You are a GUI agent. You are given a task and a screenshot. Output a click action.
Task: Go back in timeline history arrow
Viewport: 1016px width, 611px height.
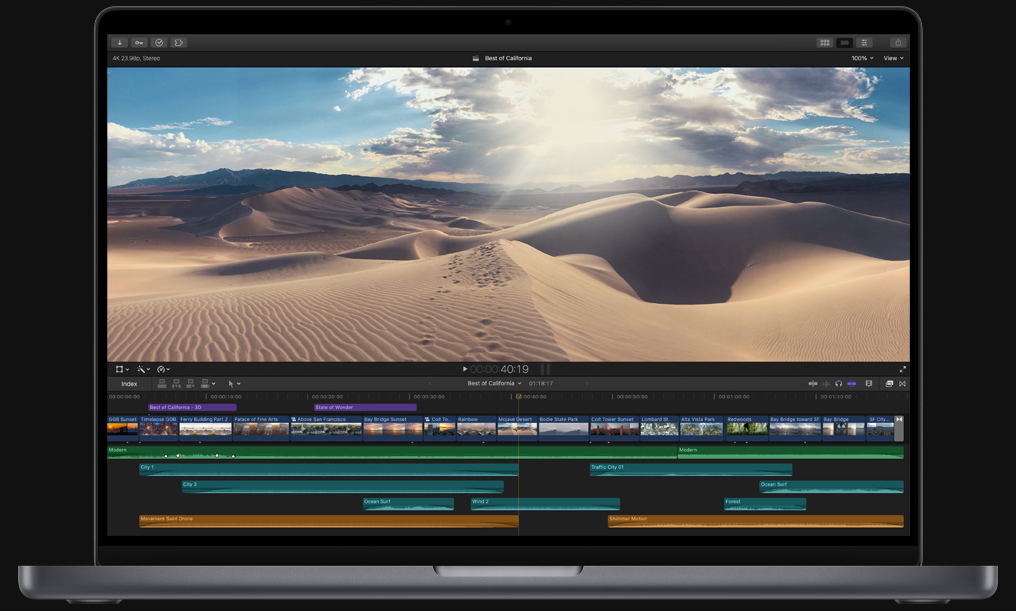pos(430,384)
